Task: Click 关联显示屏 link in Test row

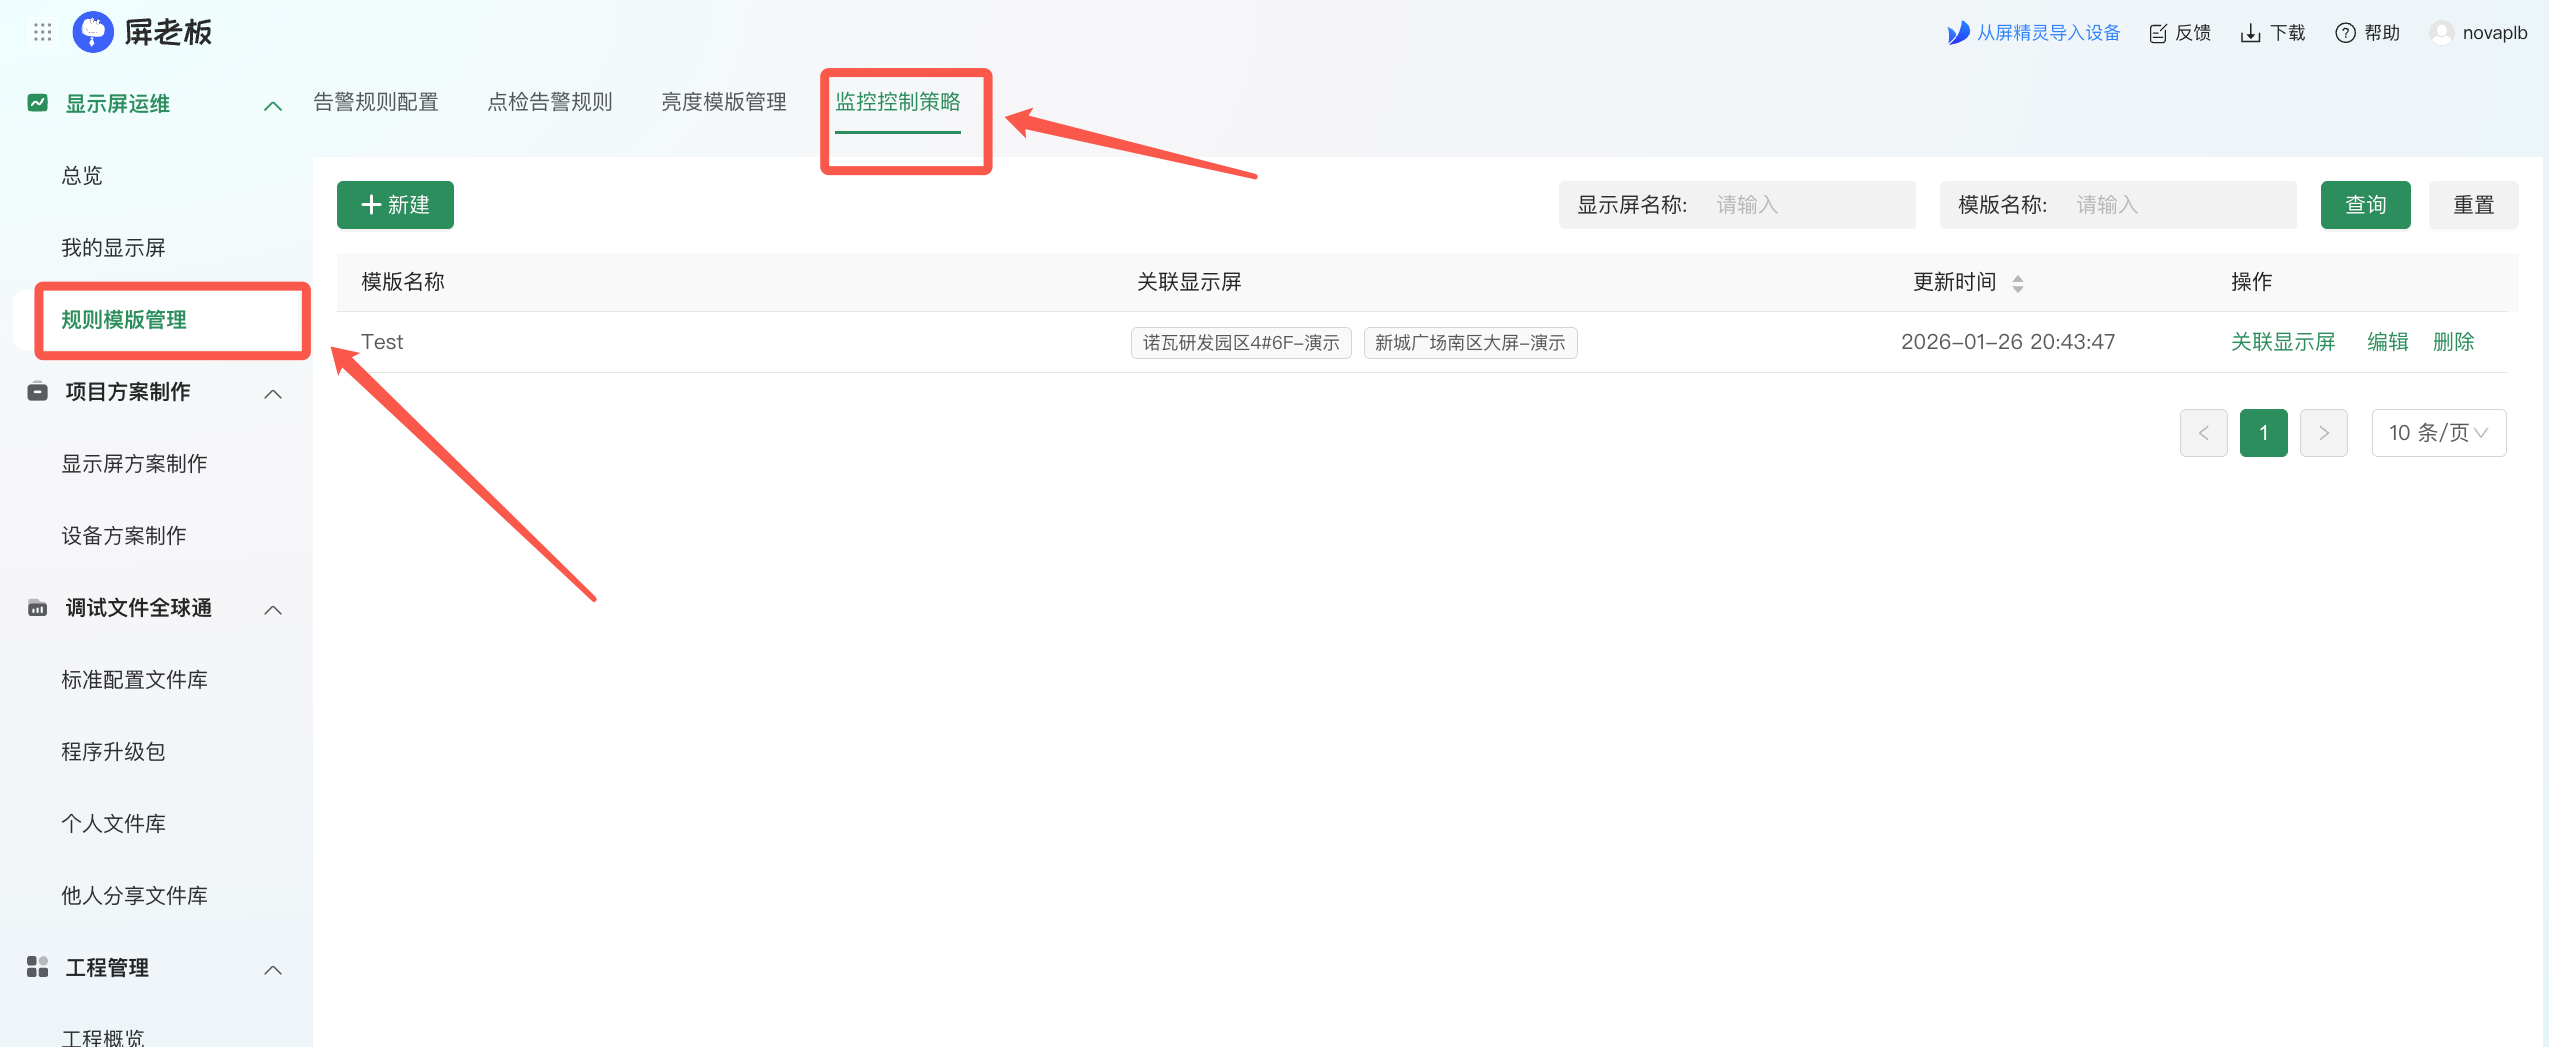Action: [2282, 342]
